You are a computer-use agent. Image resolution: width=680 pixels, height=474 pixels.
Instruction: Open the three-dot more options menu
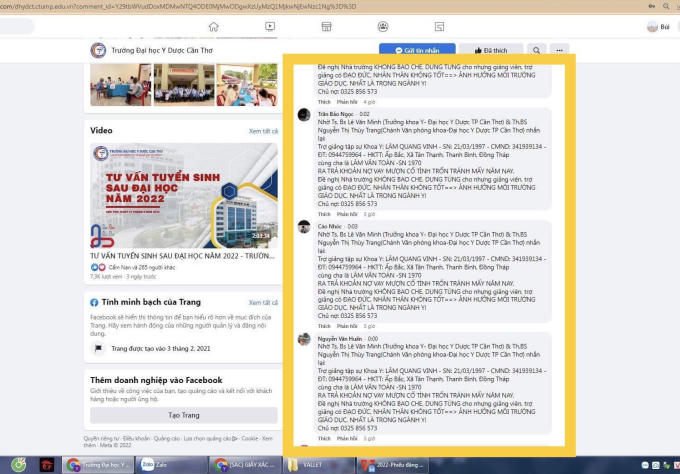(559, 50)
